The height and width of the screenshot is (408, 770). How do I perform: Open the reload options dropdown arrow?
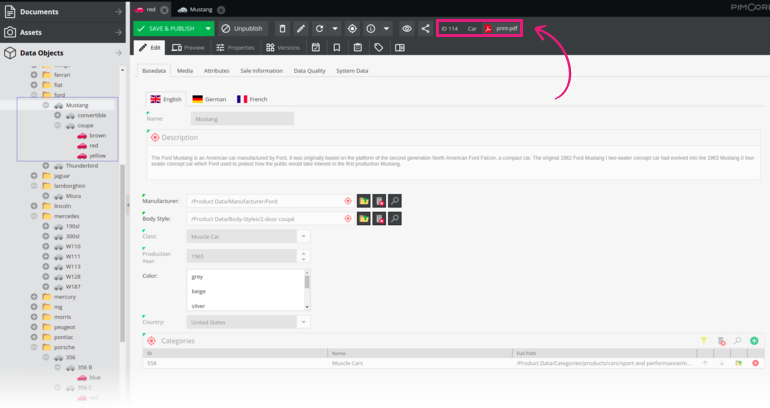pos(335,28)
